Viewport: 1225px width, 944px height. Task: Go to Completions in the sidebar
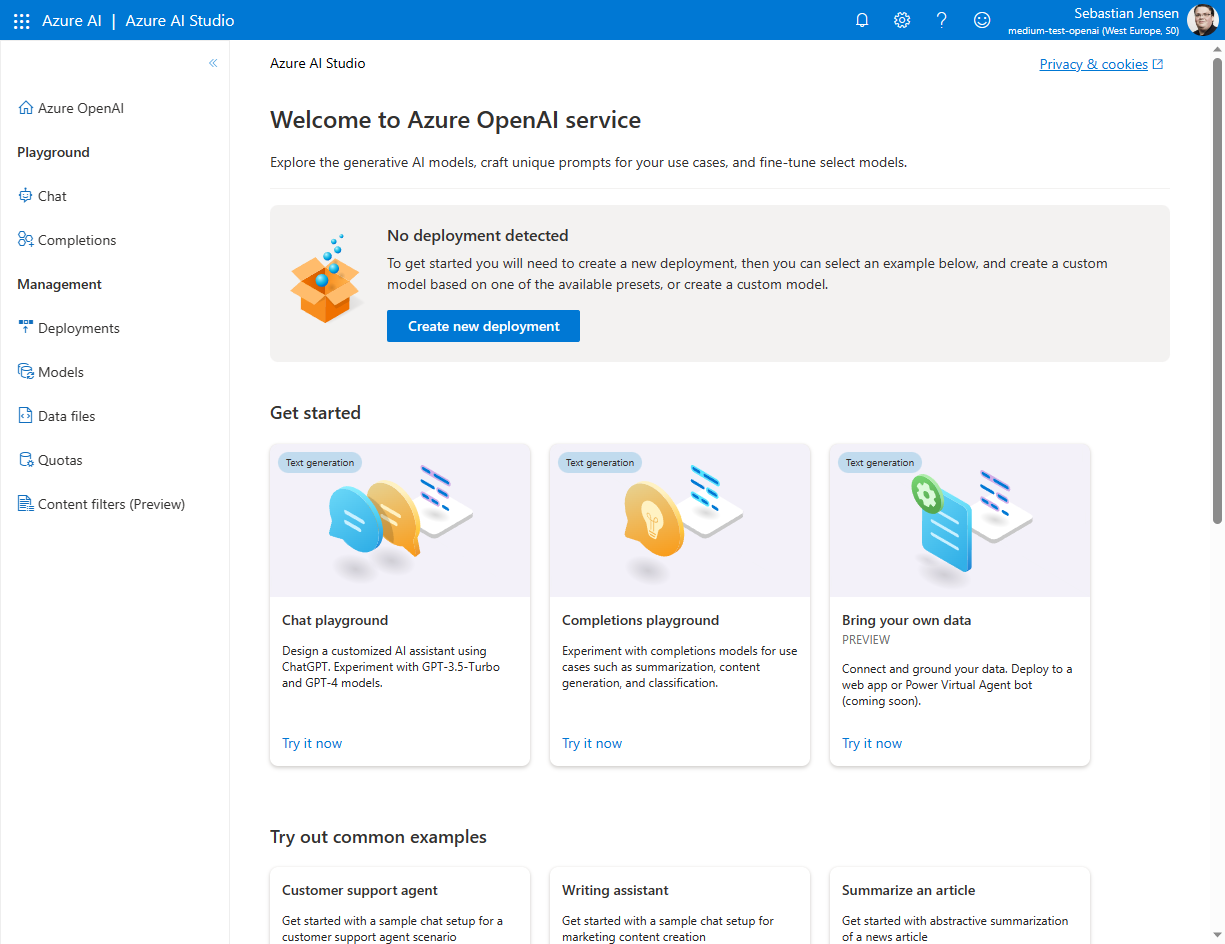[77, 240]
